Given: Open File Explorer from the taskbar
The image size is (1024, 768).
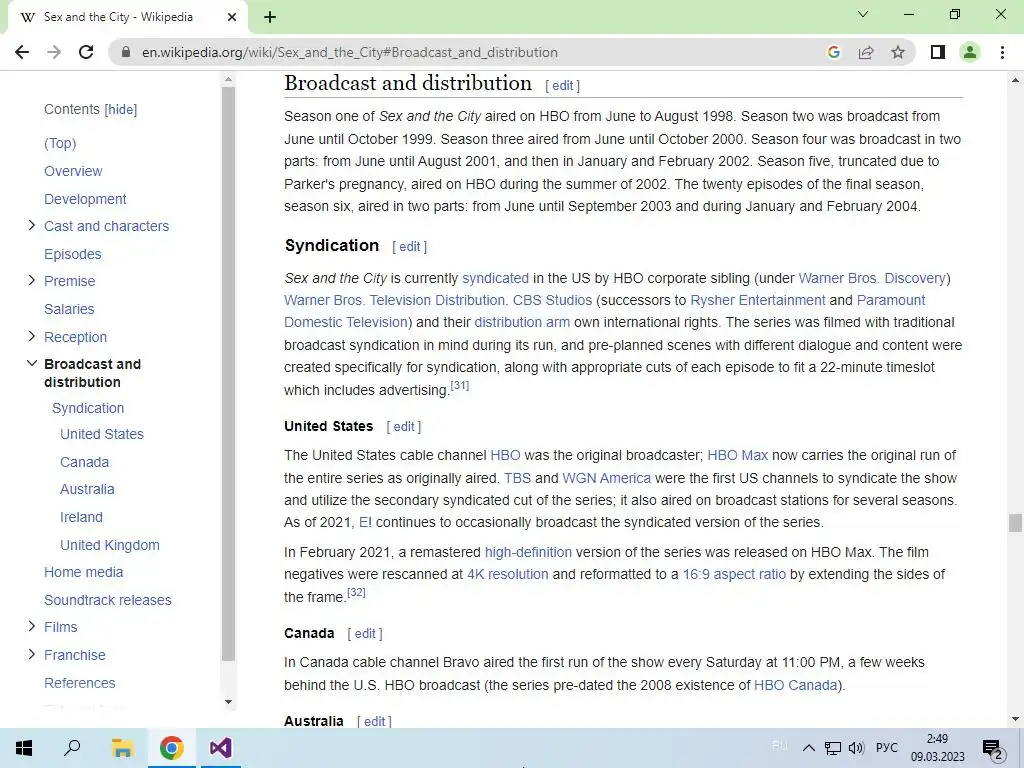Looking at the screenshot, I should [x=122, y=748].
